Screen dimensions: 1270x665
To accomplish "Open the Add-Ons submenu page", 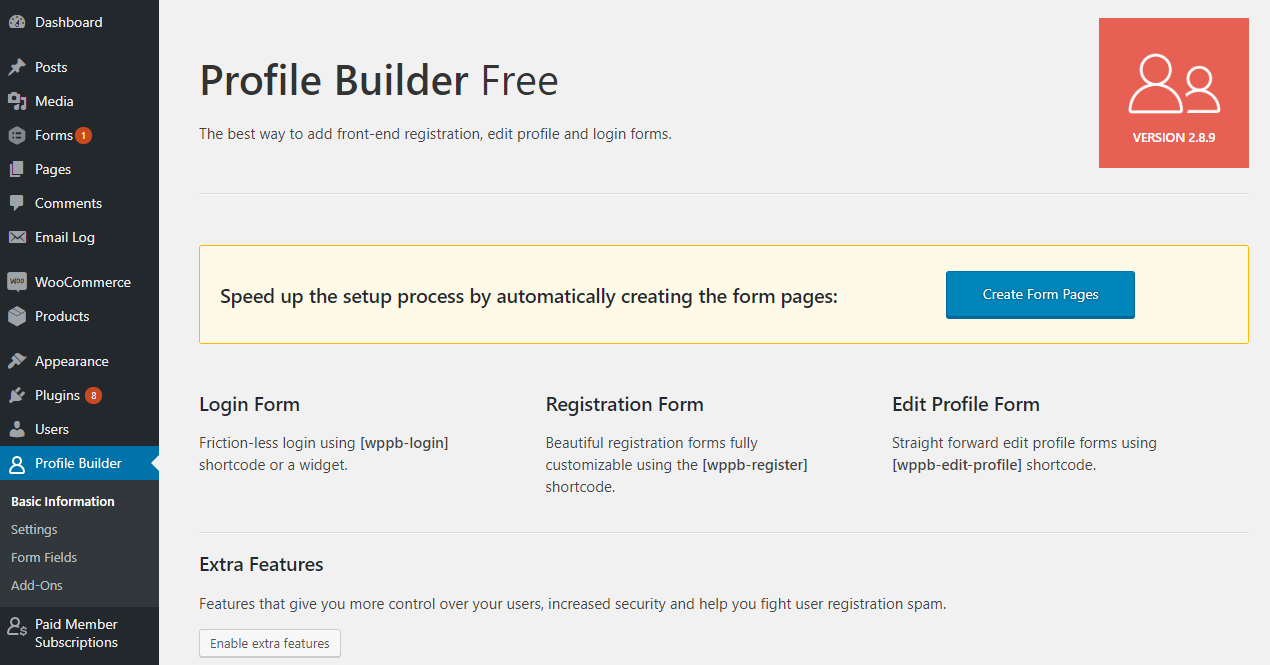I will click(x=37, y=585).
